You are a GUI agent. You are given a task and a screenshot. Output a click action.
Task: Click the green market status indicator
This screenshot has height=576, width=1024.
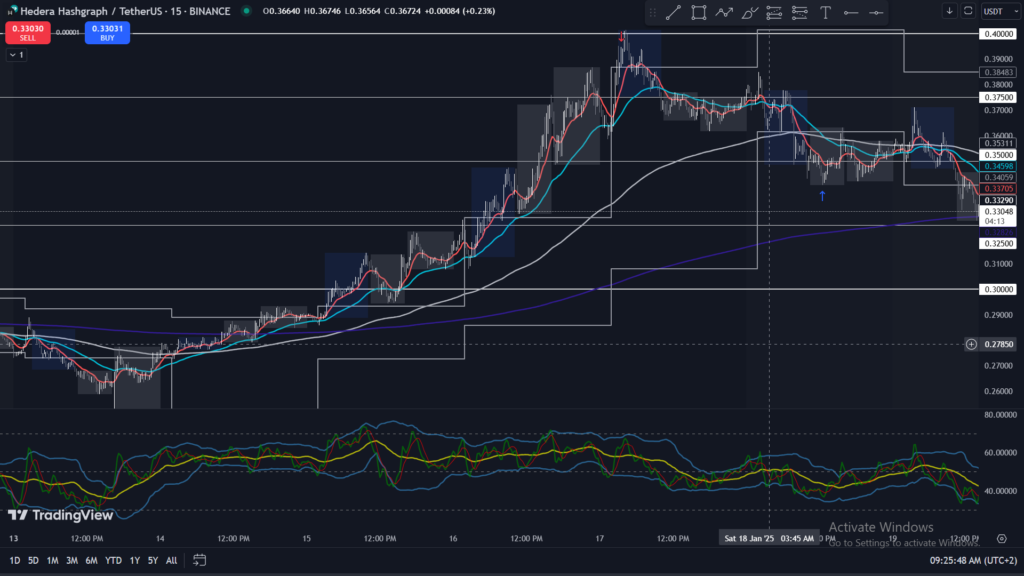point(246,11)
